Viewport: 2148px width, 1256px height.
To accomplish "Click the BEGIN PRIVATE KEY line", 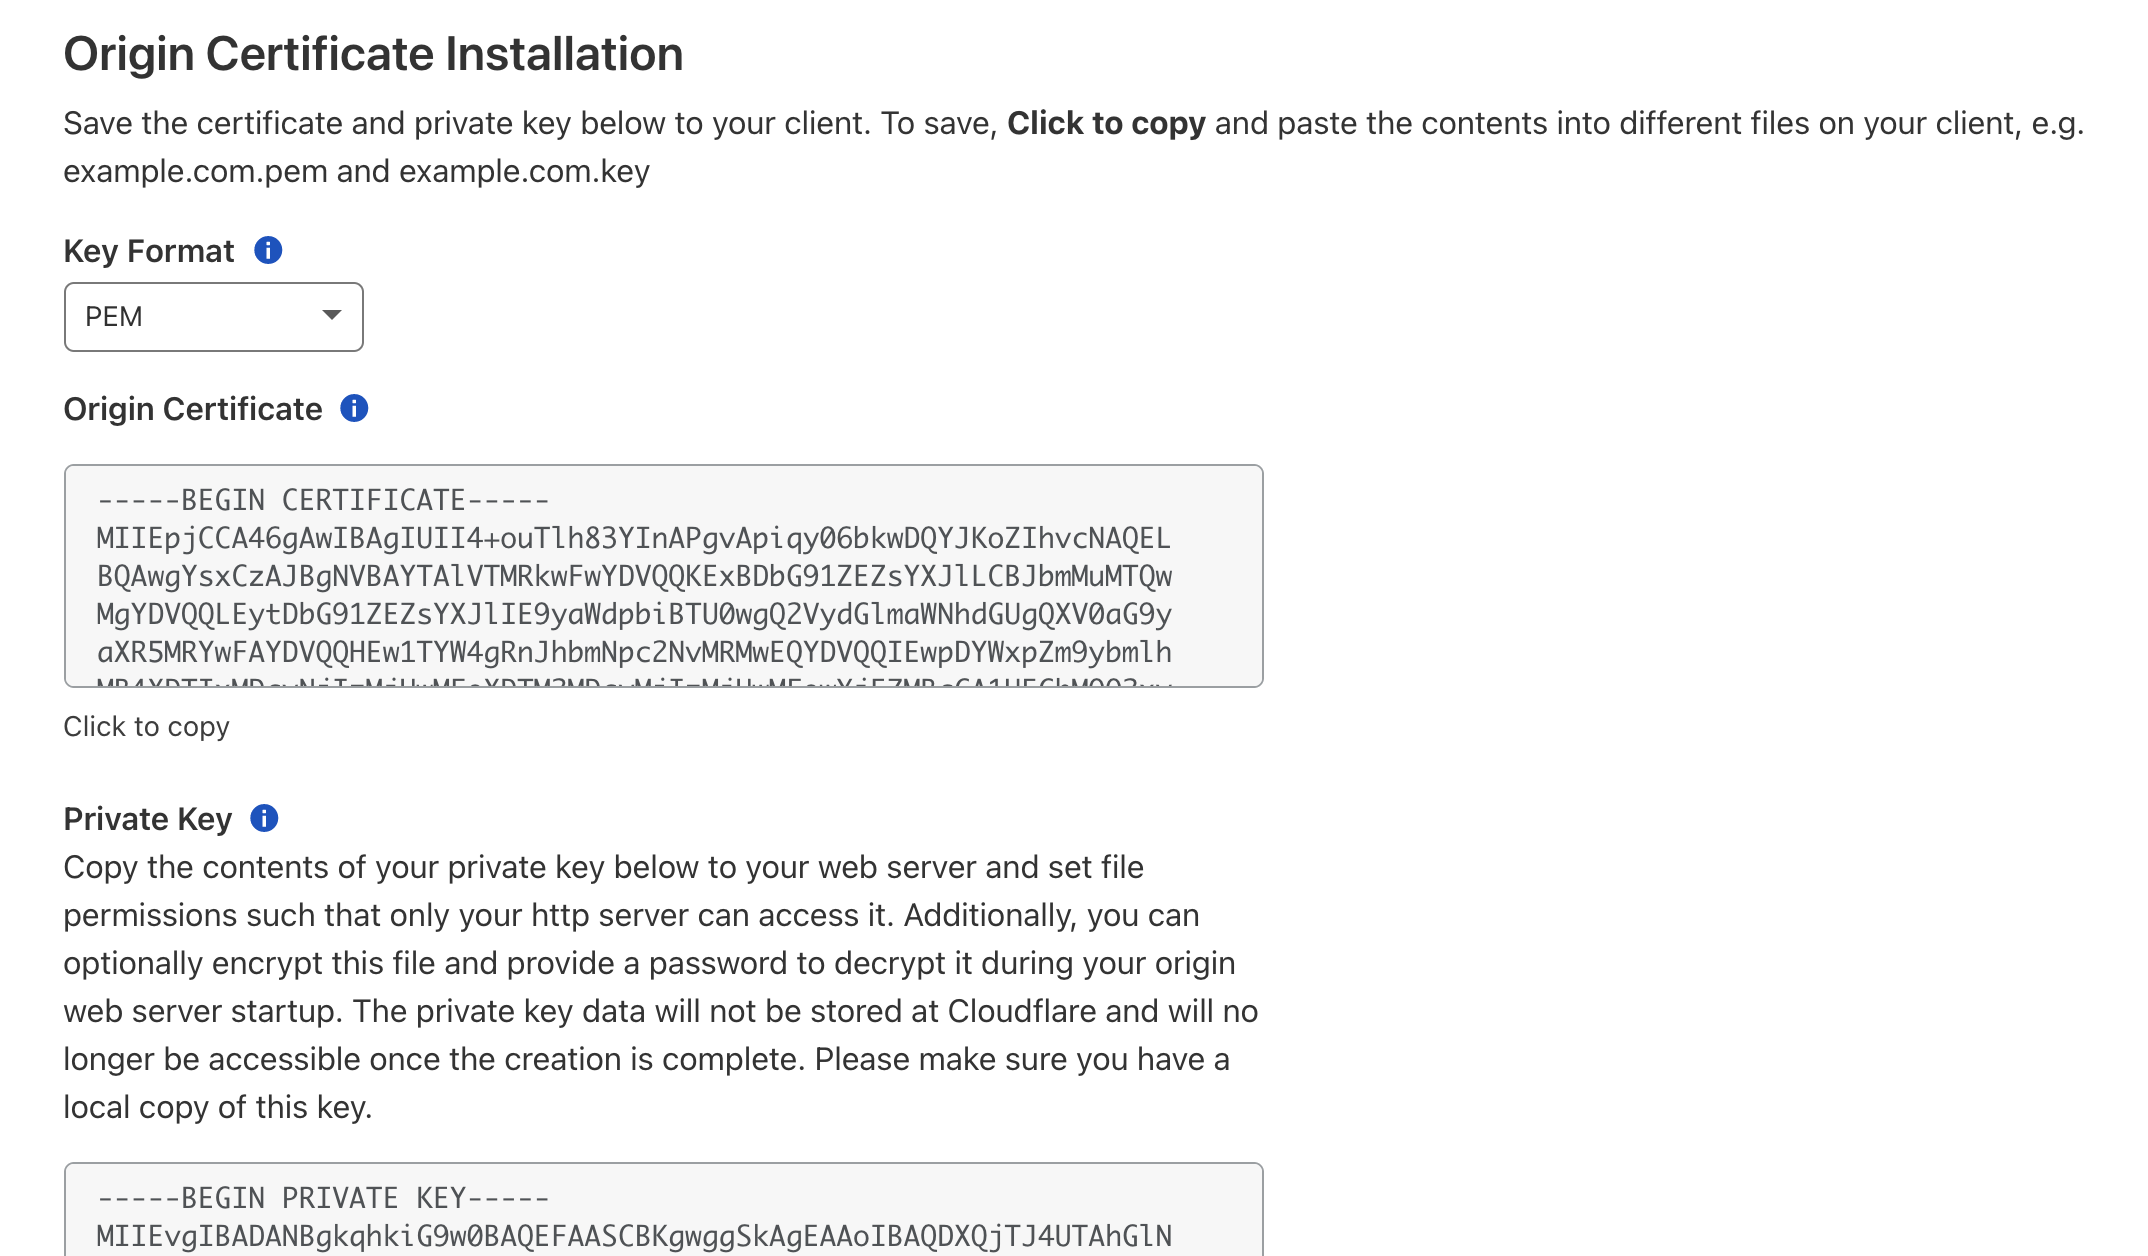I will pos(323,1198).
